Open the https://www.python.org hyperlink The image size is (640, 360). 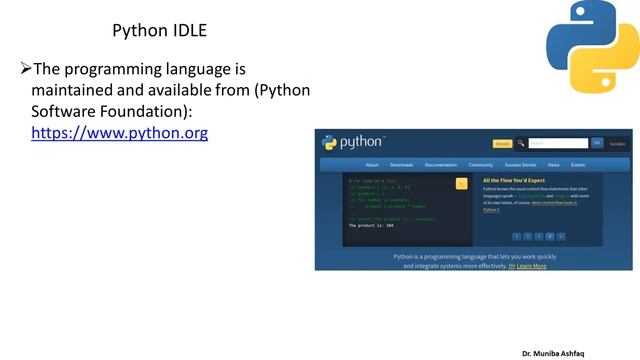120,133
